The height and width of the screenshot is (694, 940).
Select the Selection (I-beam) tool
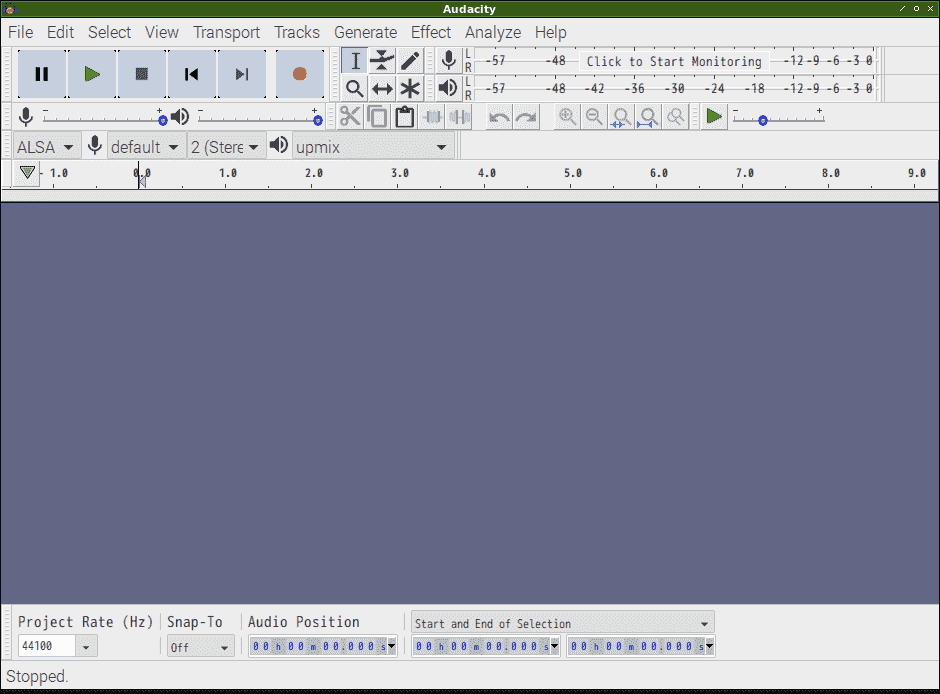tap(355, 61)
